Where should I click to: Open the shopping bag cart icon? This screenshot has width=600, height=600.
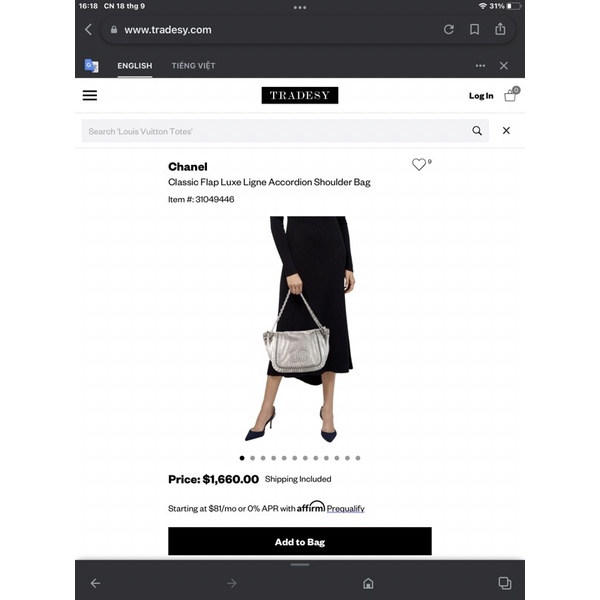[x=511, y=94]
